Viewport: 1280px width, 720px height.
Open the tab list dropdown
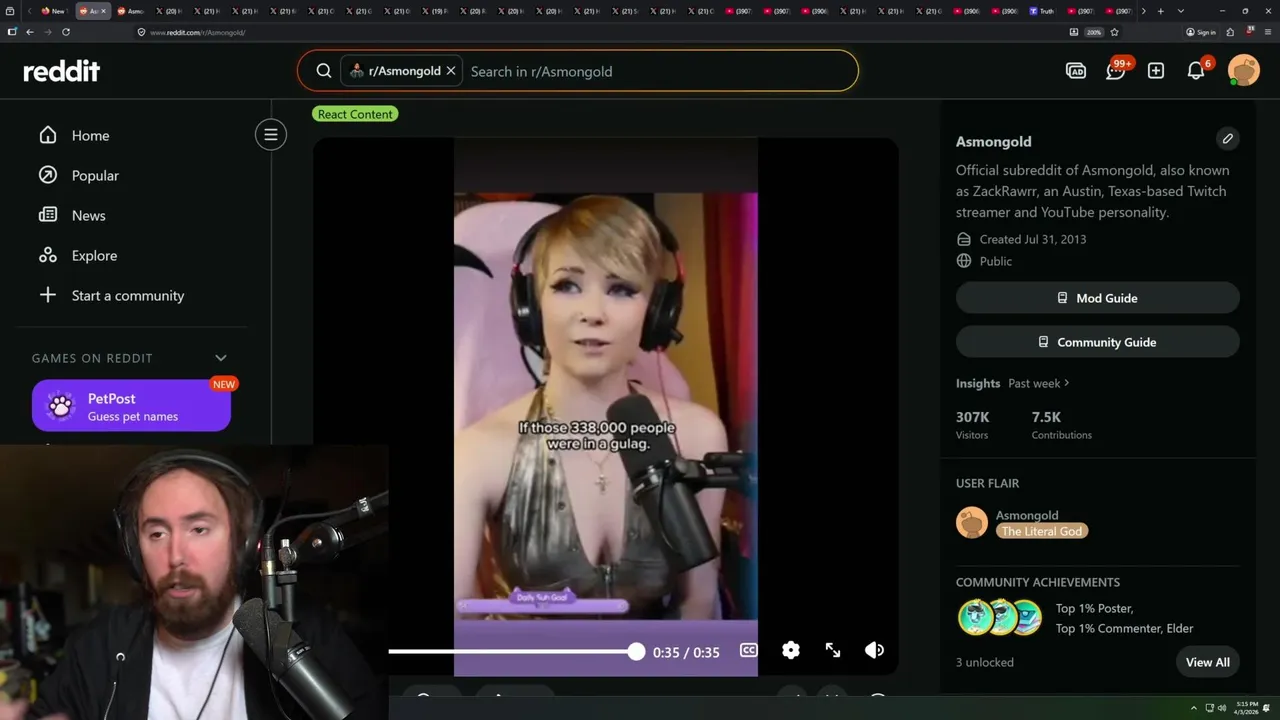[1181, 11]
